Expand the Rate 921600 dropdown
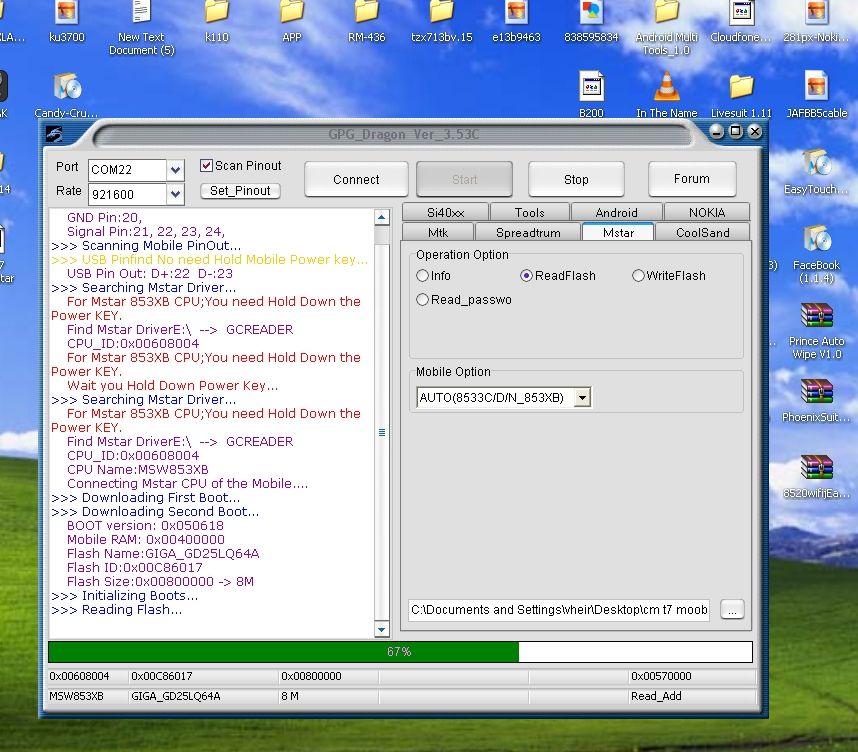The height and width of the screenshot is (752, 858). (x=176, y=194)
